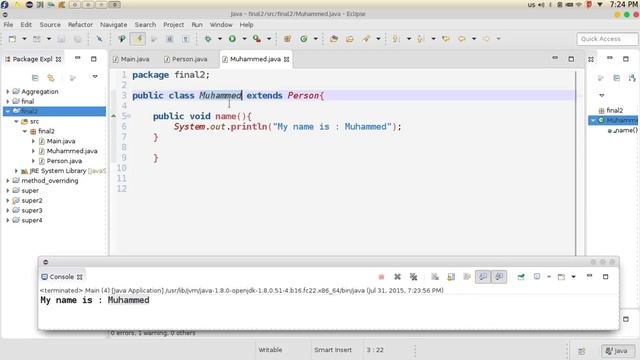640x360 pixels.
Task: Click the Debug bug icon in toolbar
Action: (x=208, y=39)
